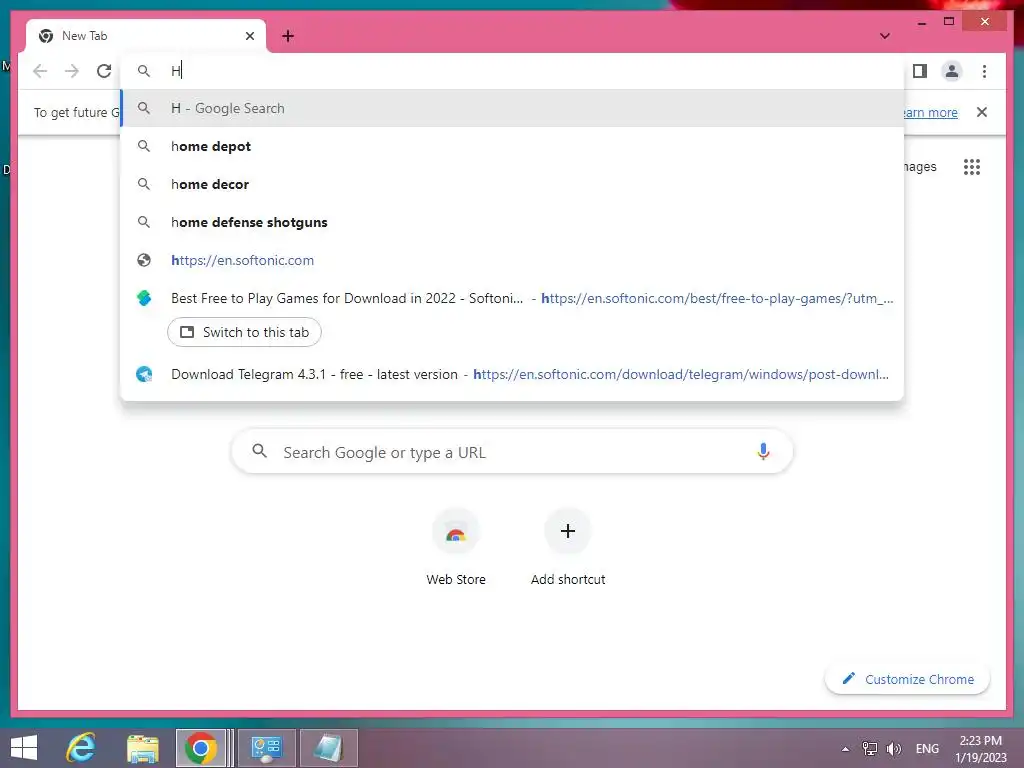Pick the Best Free to Play Games suggestion
1024x768 pixels.
[x=513, y=298]
